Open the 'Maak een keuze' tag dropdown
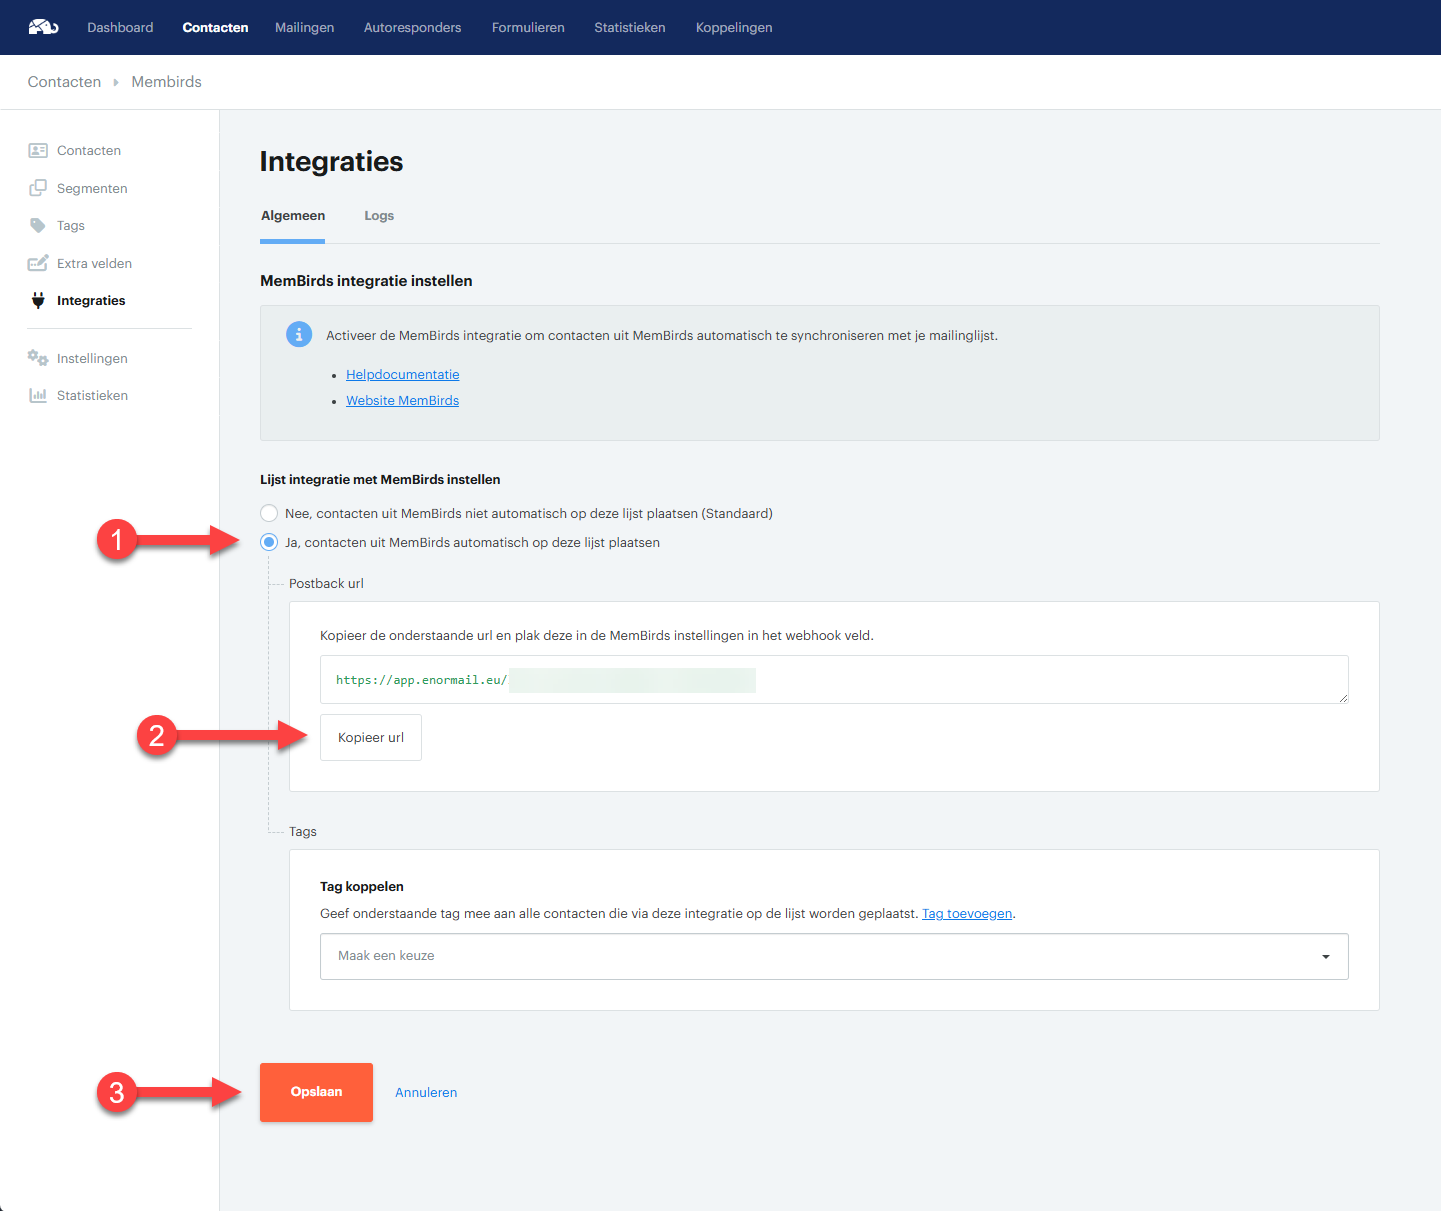 834,956
